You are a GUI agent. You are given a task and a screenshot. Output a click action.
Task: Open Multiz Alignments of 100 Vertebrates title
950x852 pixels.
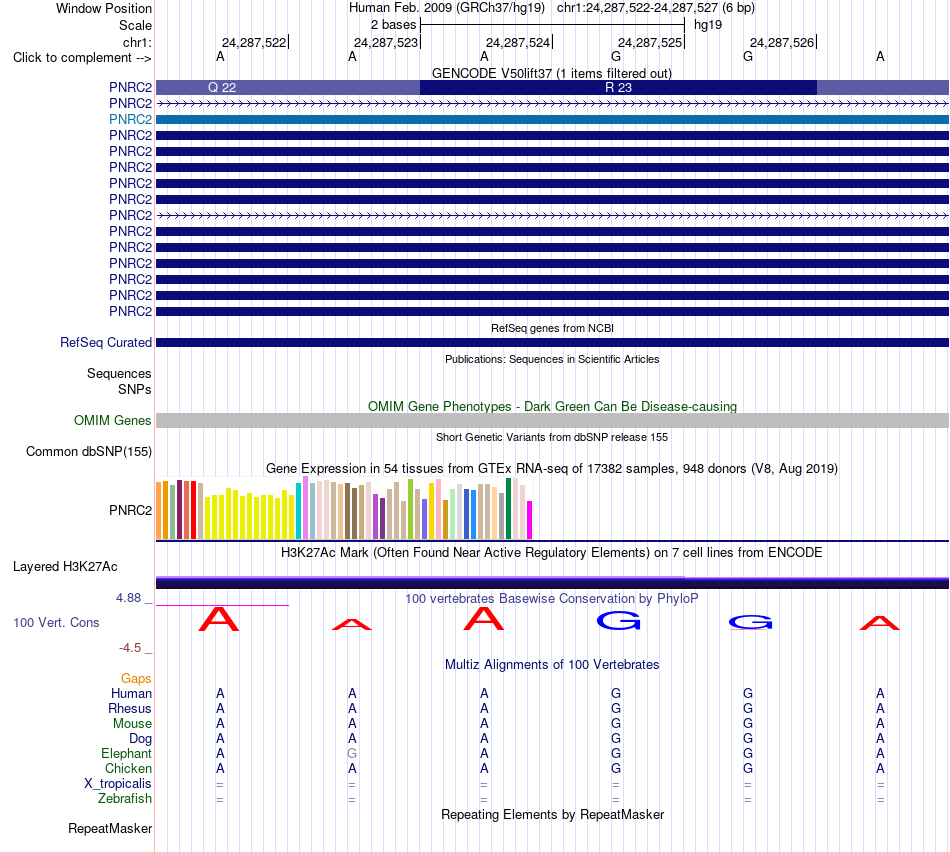click(x=552, y=664)
